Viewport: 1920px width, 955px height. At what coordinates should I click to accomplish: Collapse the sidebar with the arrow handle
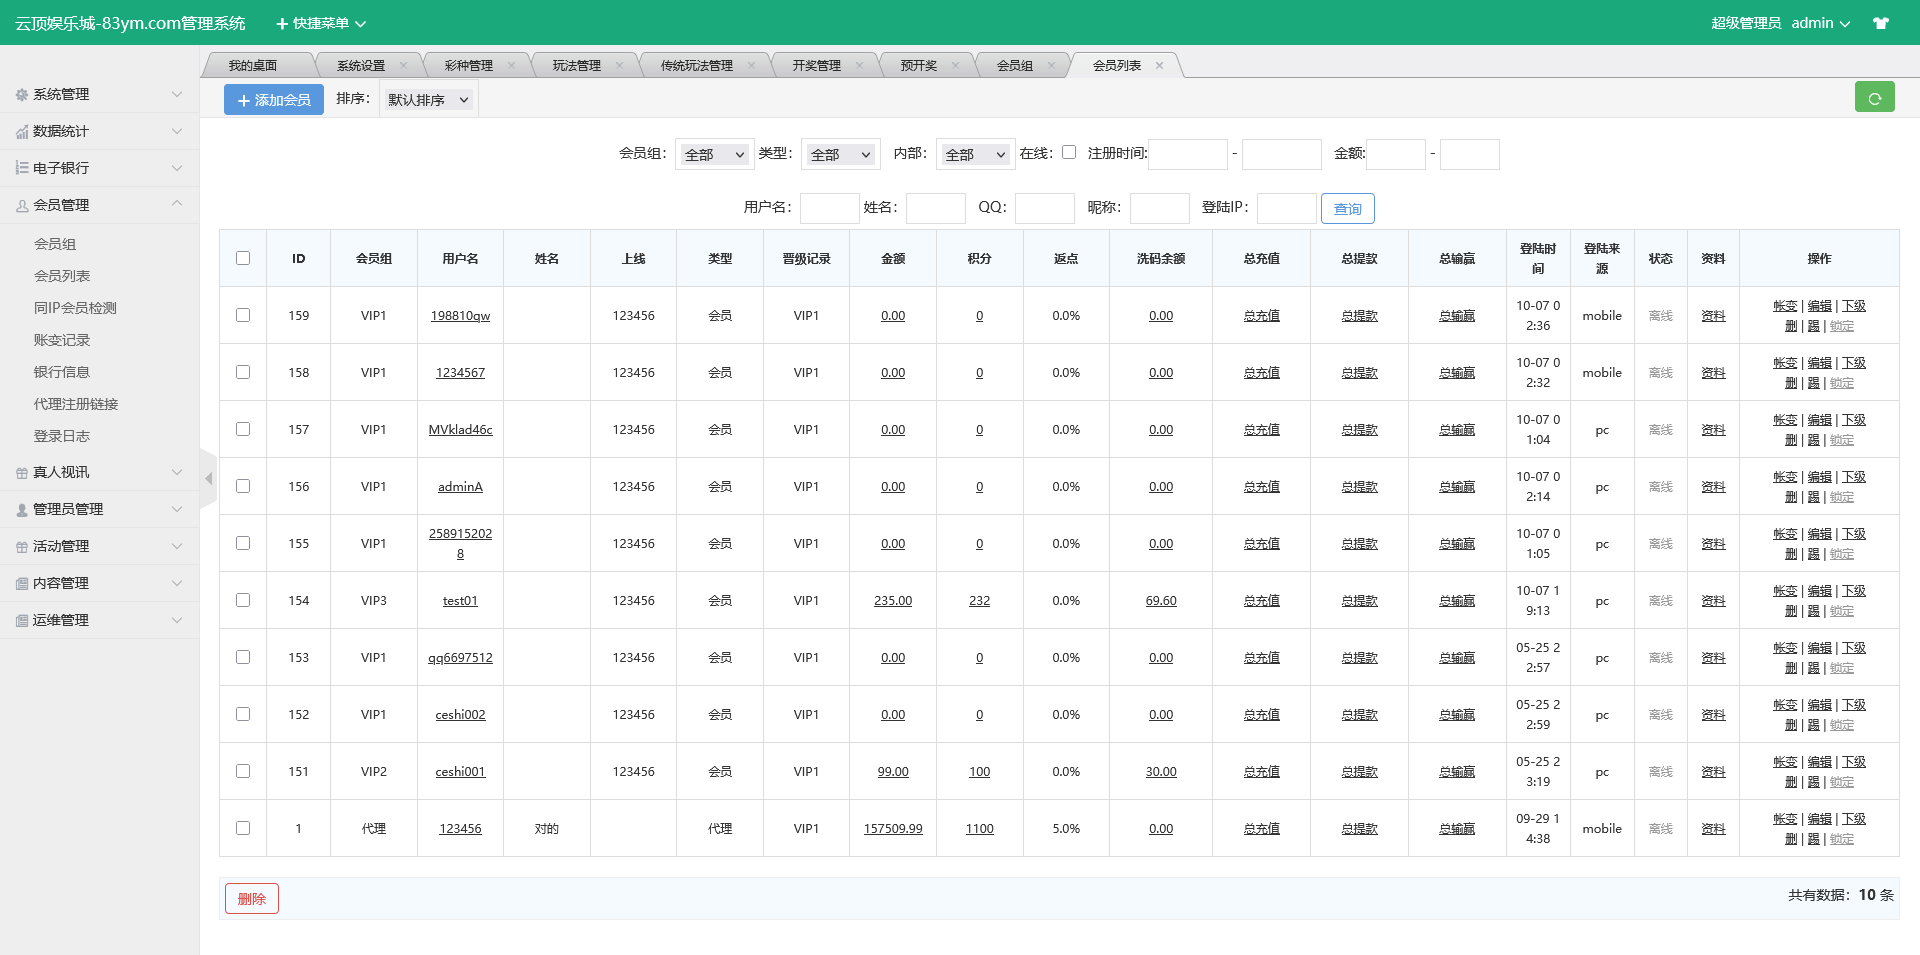click(x=208, y=479)
